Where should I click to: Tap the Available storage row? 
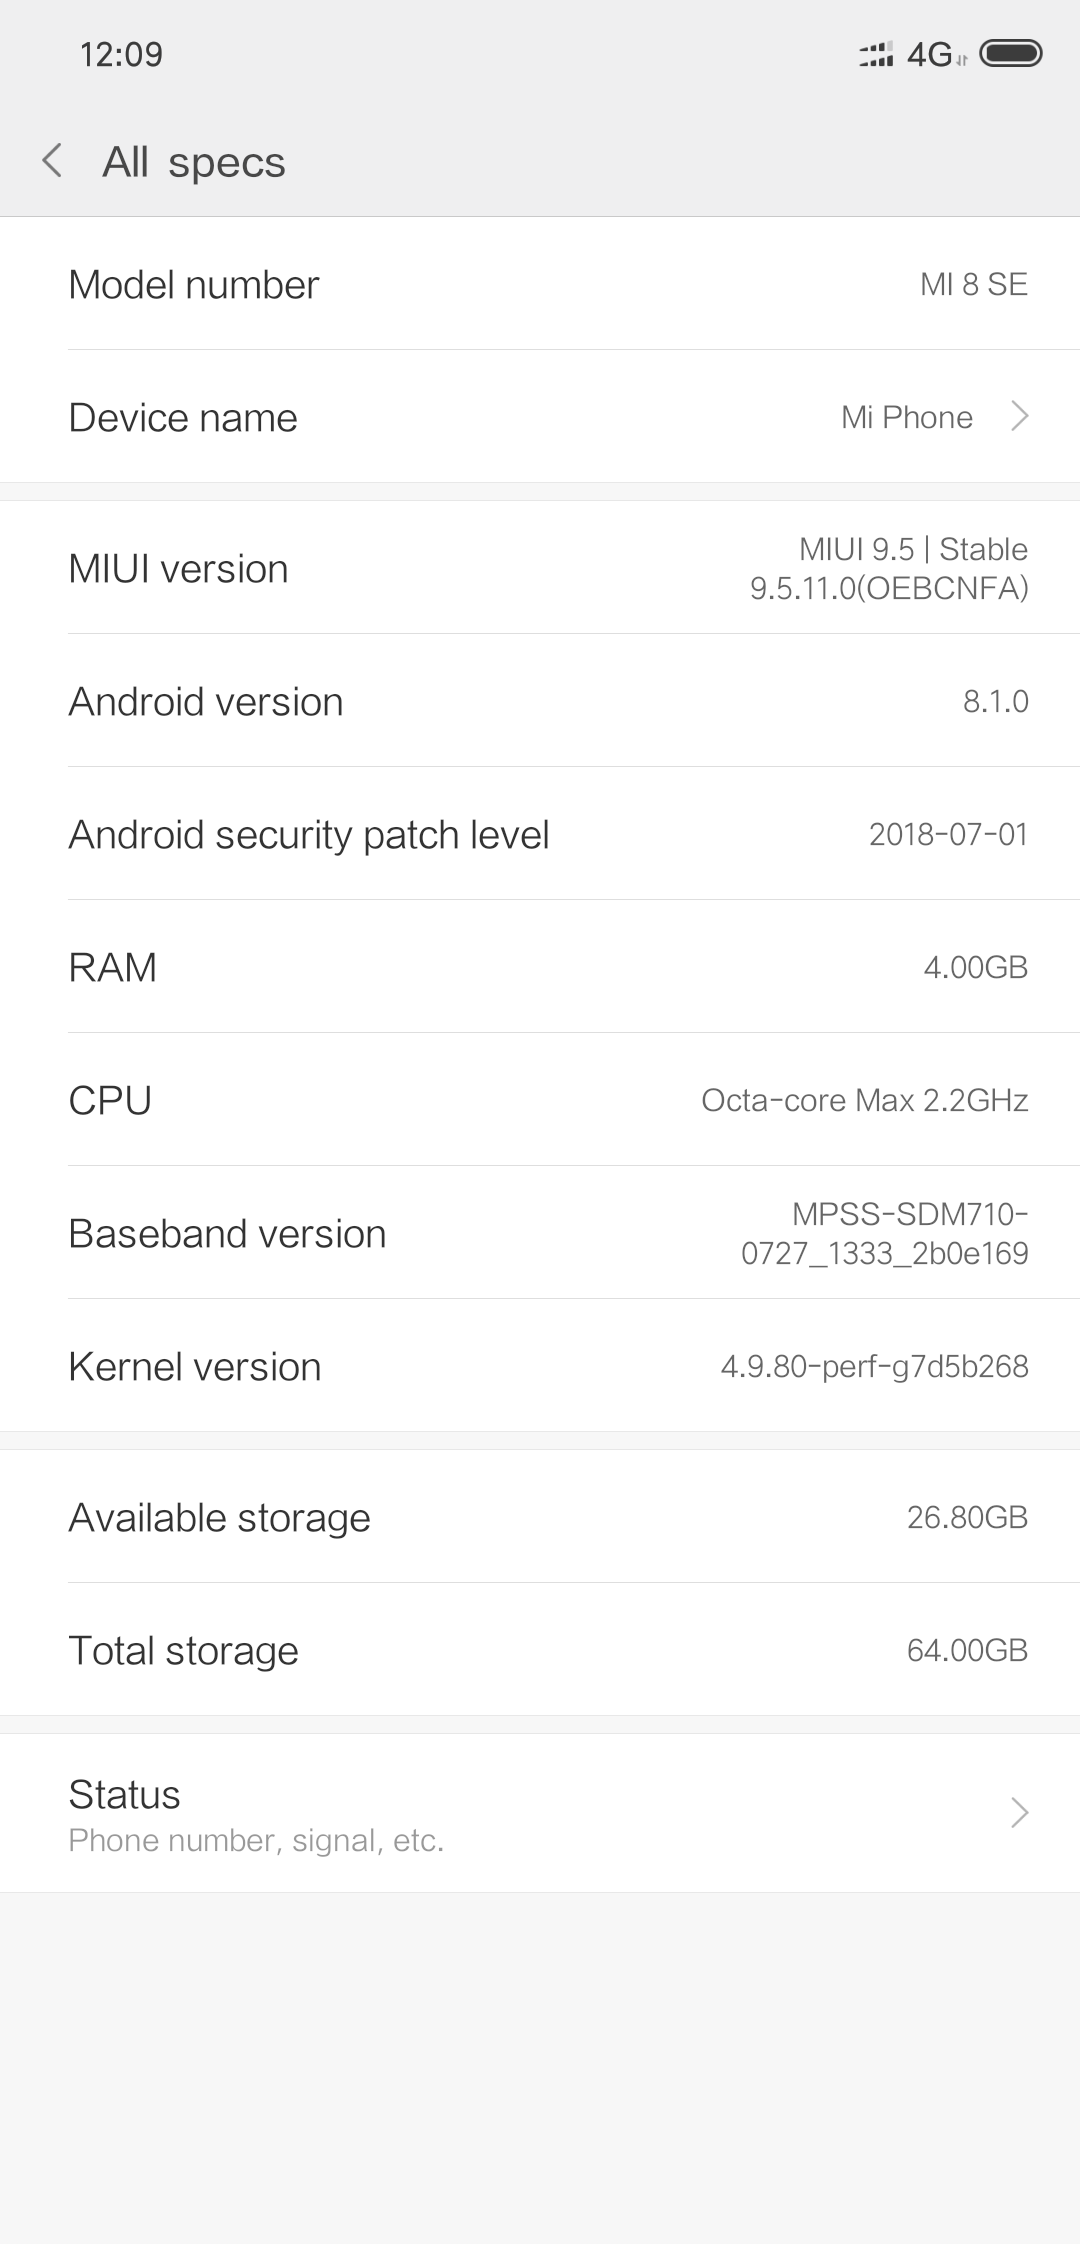[540, 1517]
